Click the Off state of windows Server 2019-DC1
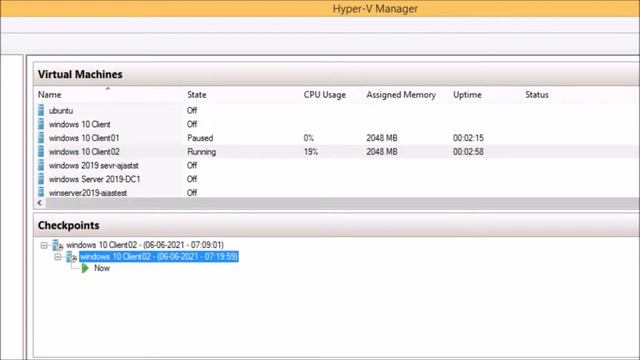 point(192,179)
